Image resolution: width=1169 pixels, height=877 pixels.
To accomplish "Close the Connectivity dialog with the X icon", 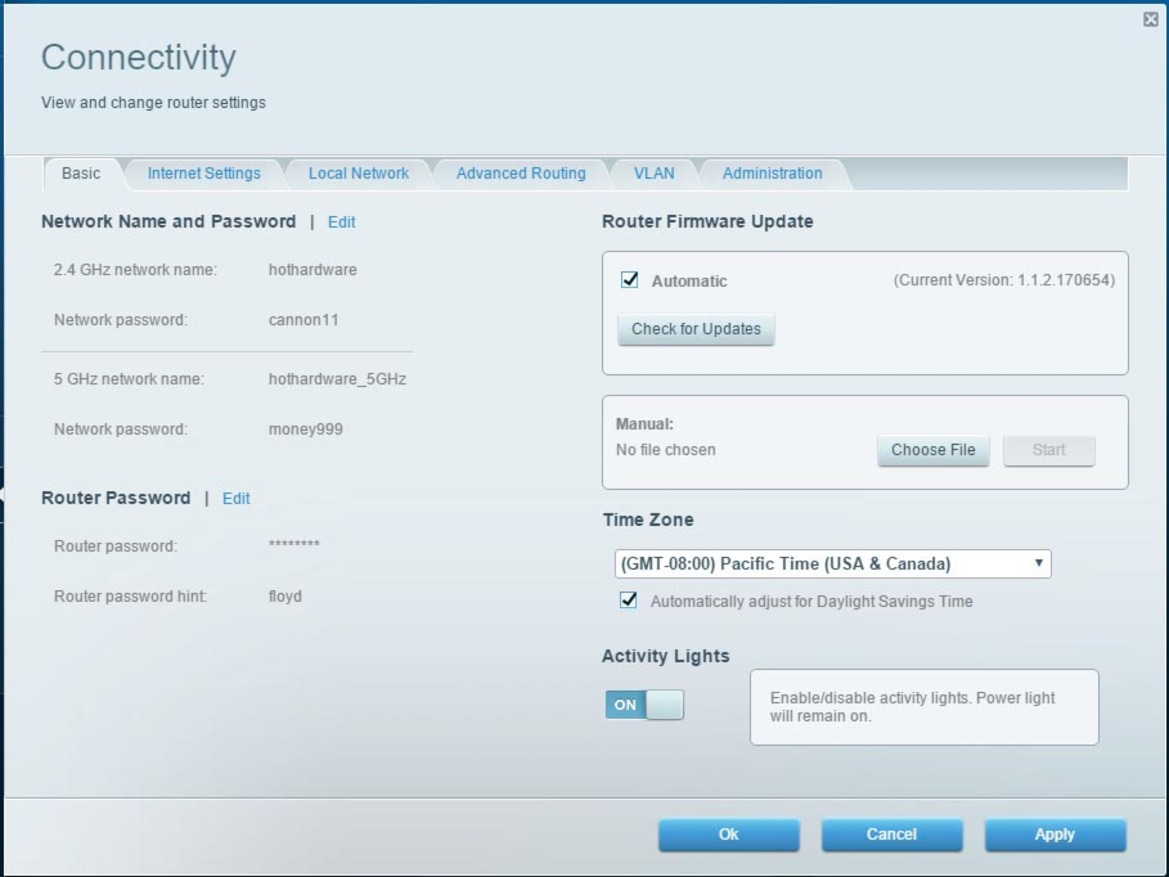I will tap(1150, 19).
